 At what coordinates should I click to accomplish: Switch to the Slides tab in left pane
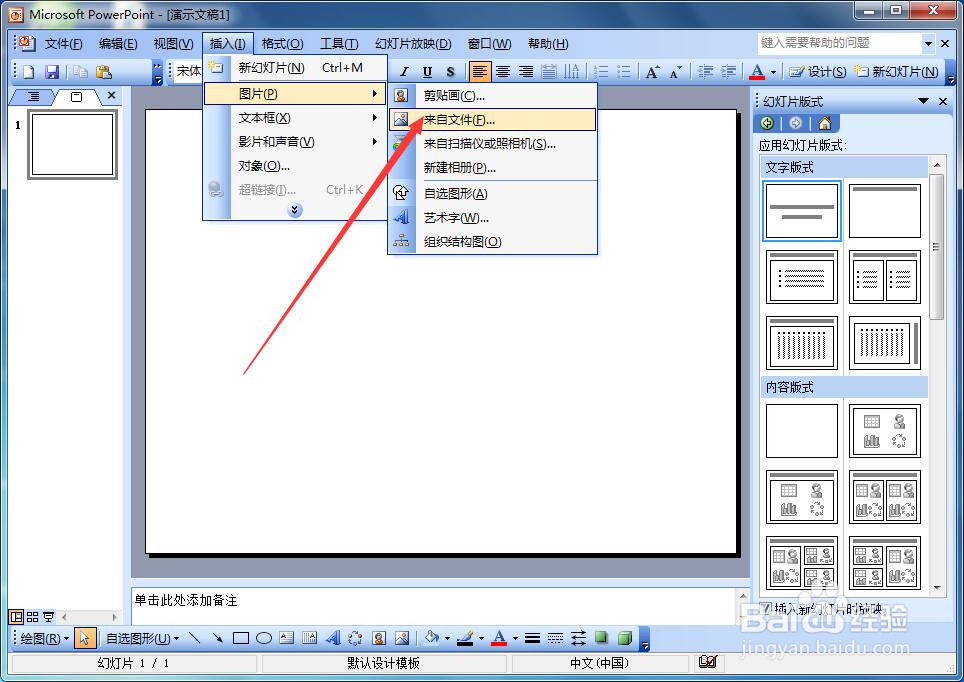pyautogui.click(x=76, y=97)
